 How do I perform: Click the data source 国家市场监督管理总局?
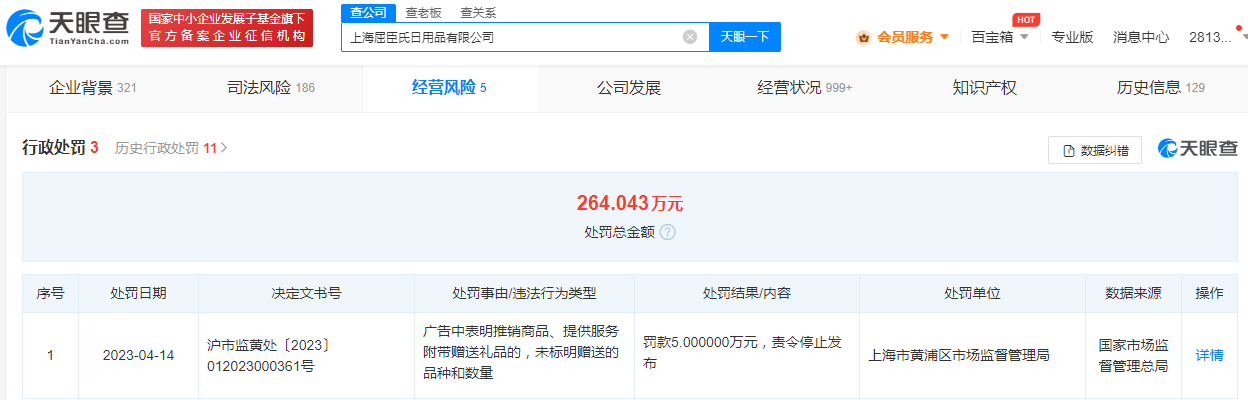pyautogui.click(x=1133, y=355)
